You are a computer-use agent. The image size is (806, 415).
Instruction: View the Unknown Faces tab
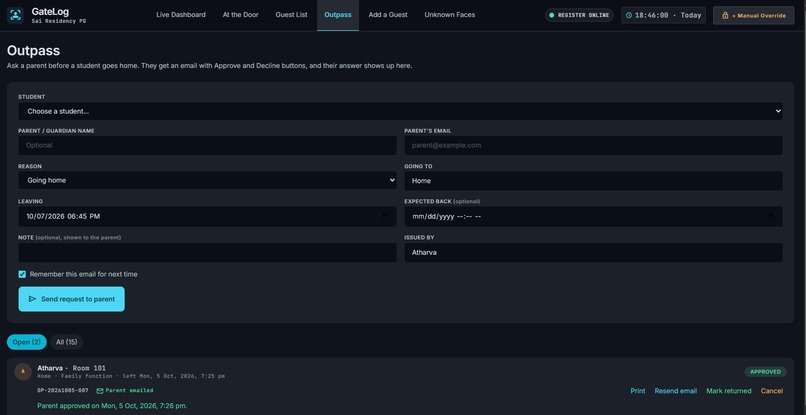450,15
